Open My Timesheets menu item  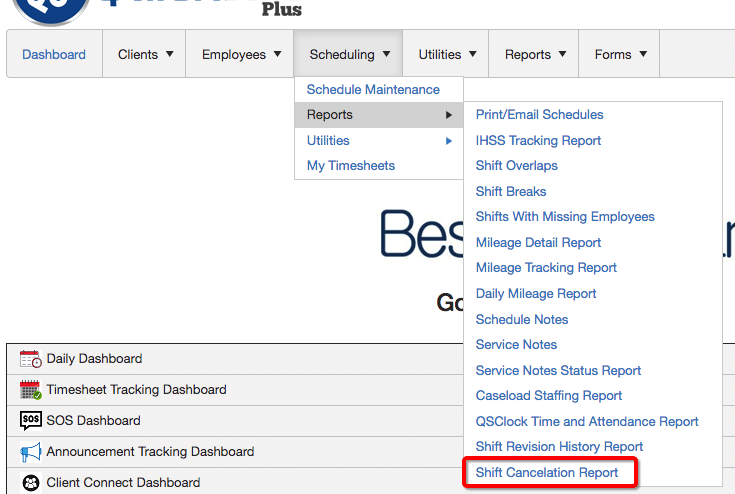(x=351, y=166)
